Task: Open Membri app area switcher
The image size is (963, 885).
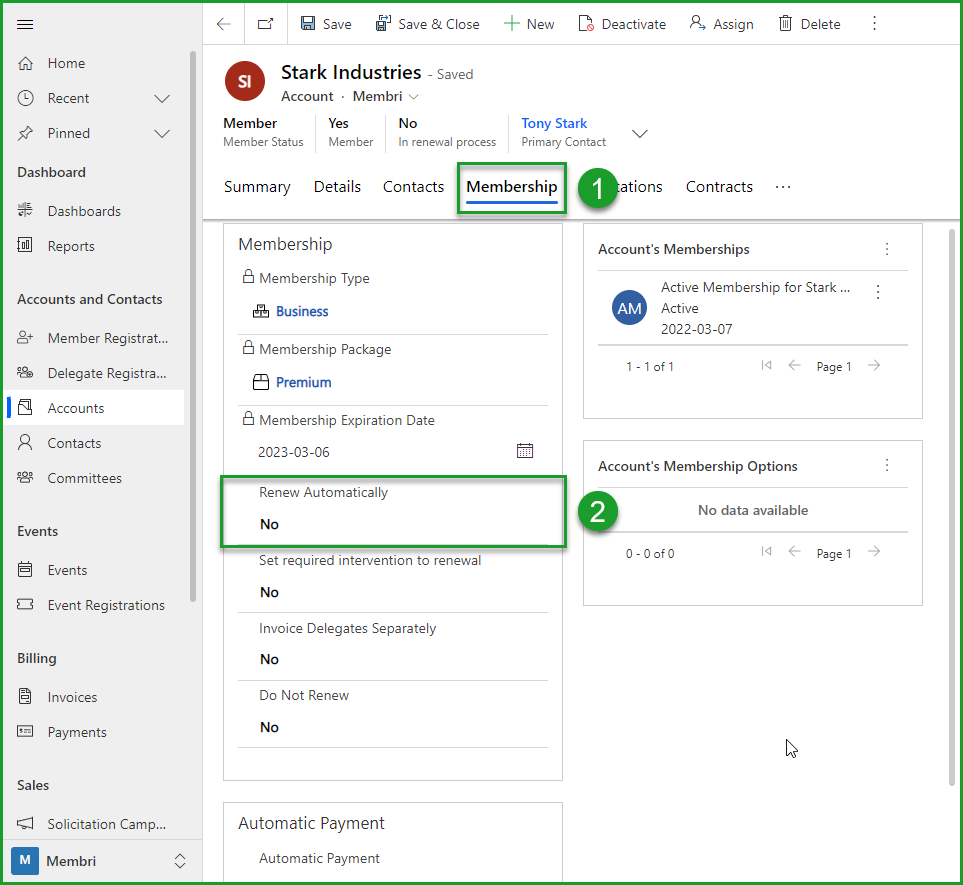Action: pos(180,860)
